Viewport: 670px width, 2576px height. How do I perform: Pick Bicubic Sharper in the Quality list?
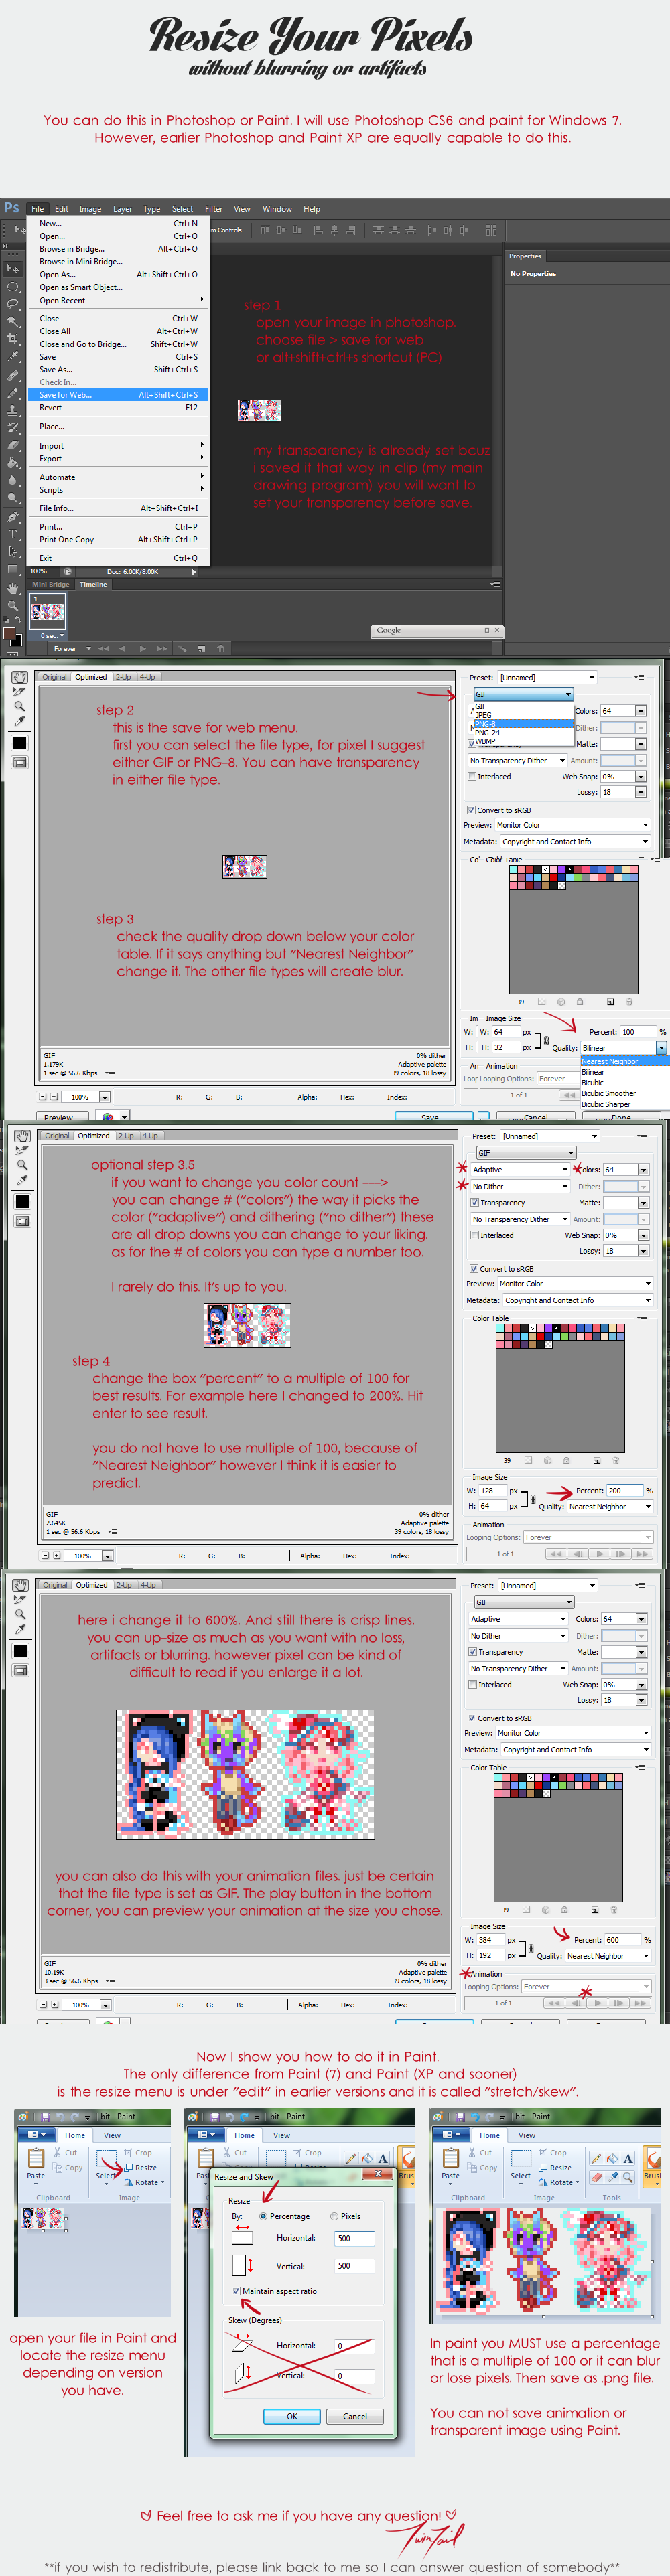click(x=625, y=1104)
